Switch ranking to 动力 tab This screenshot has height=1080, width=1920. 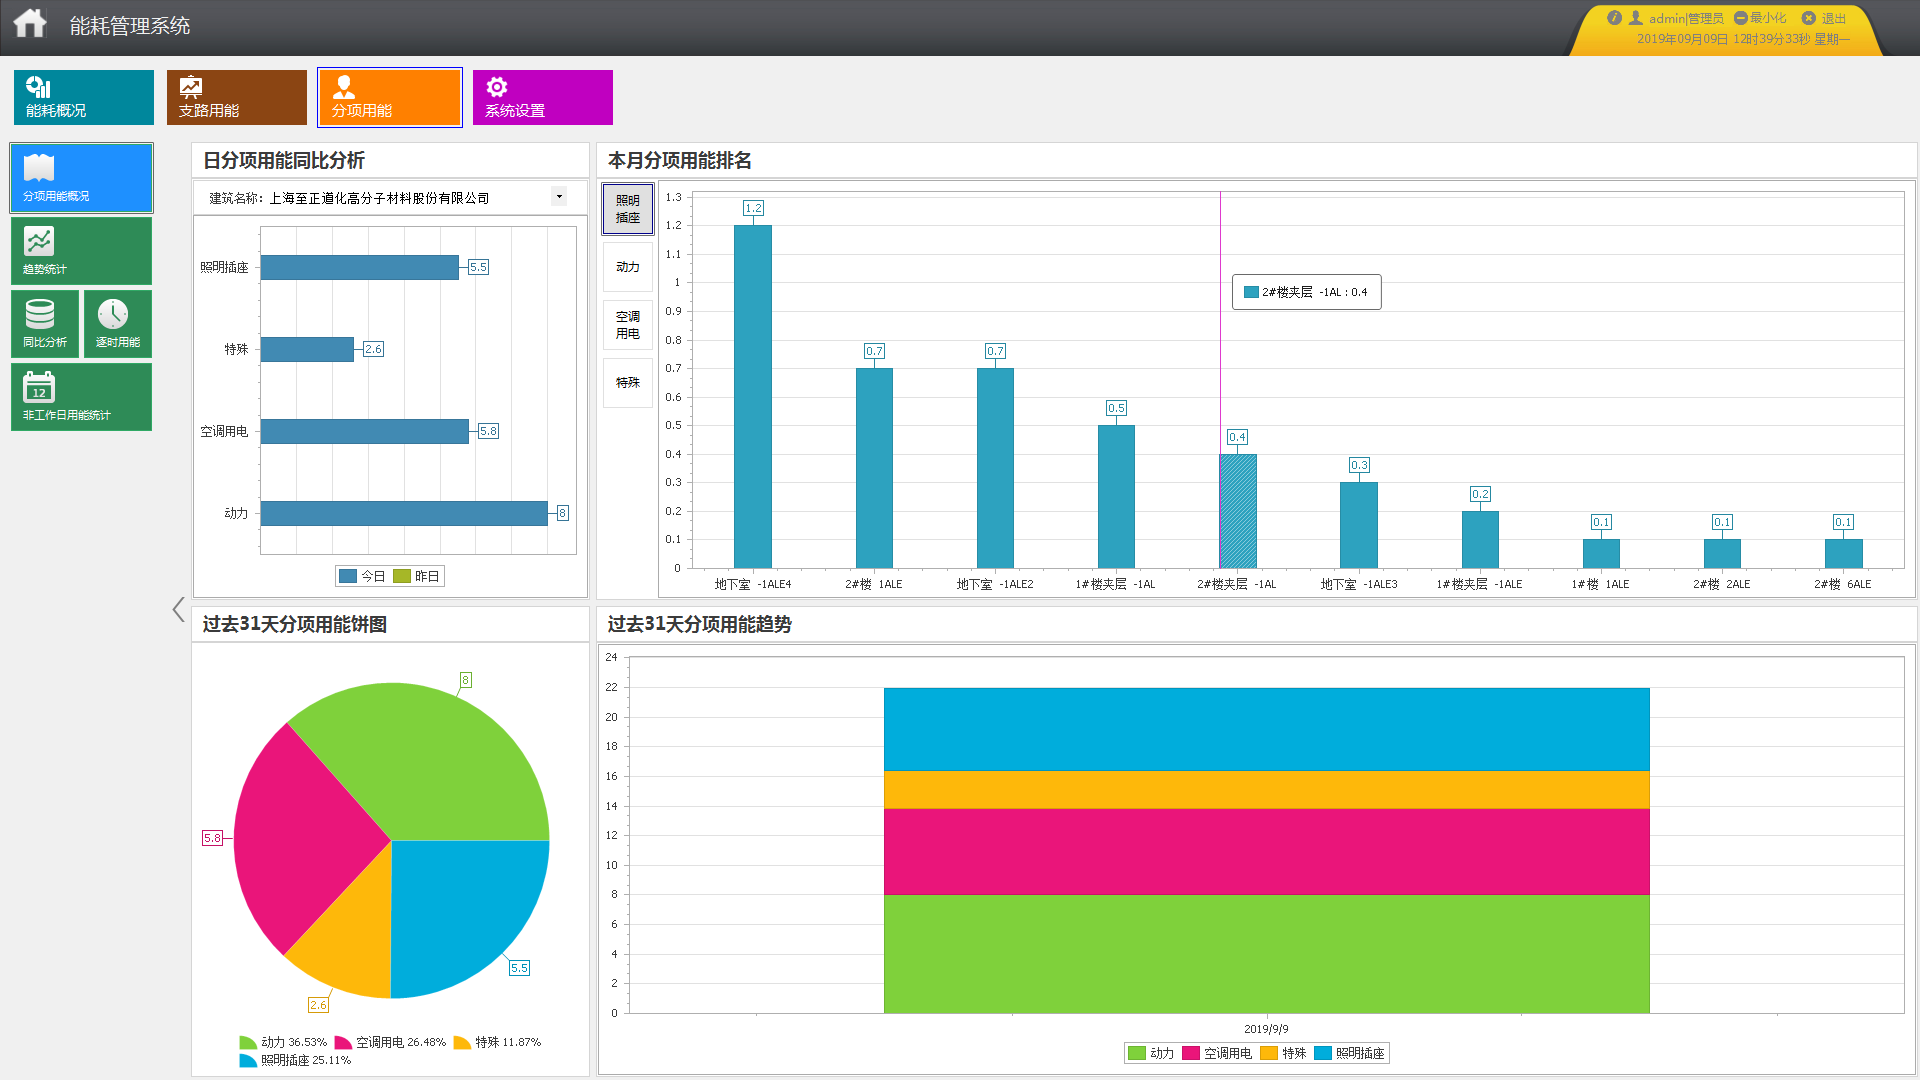pyautogui.click(x=627, y=267)
